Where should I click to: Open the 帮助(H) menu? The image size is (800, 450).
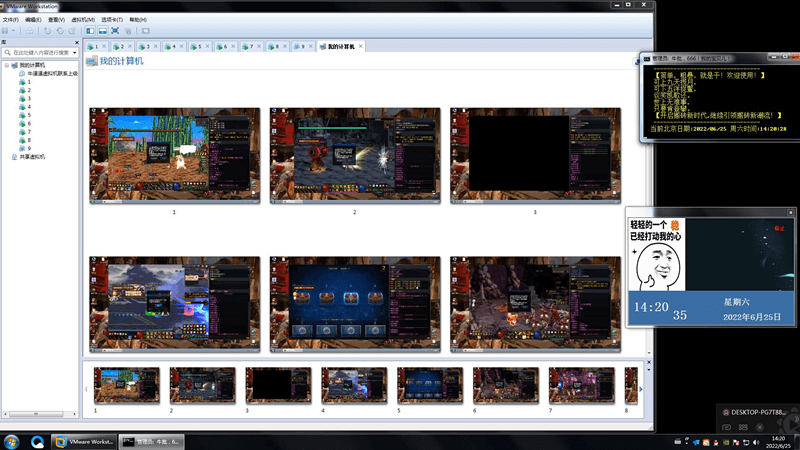(138, 19)
